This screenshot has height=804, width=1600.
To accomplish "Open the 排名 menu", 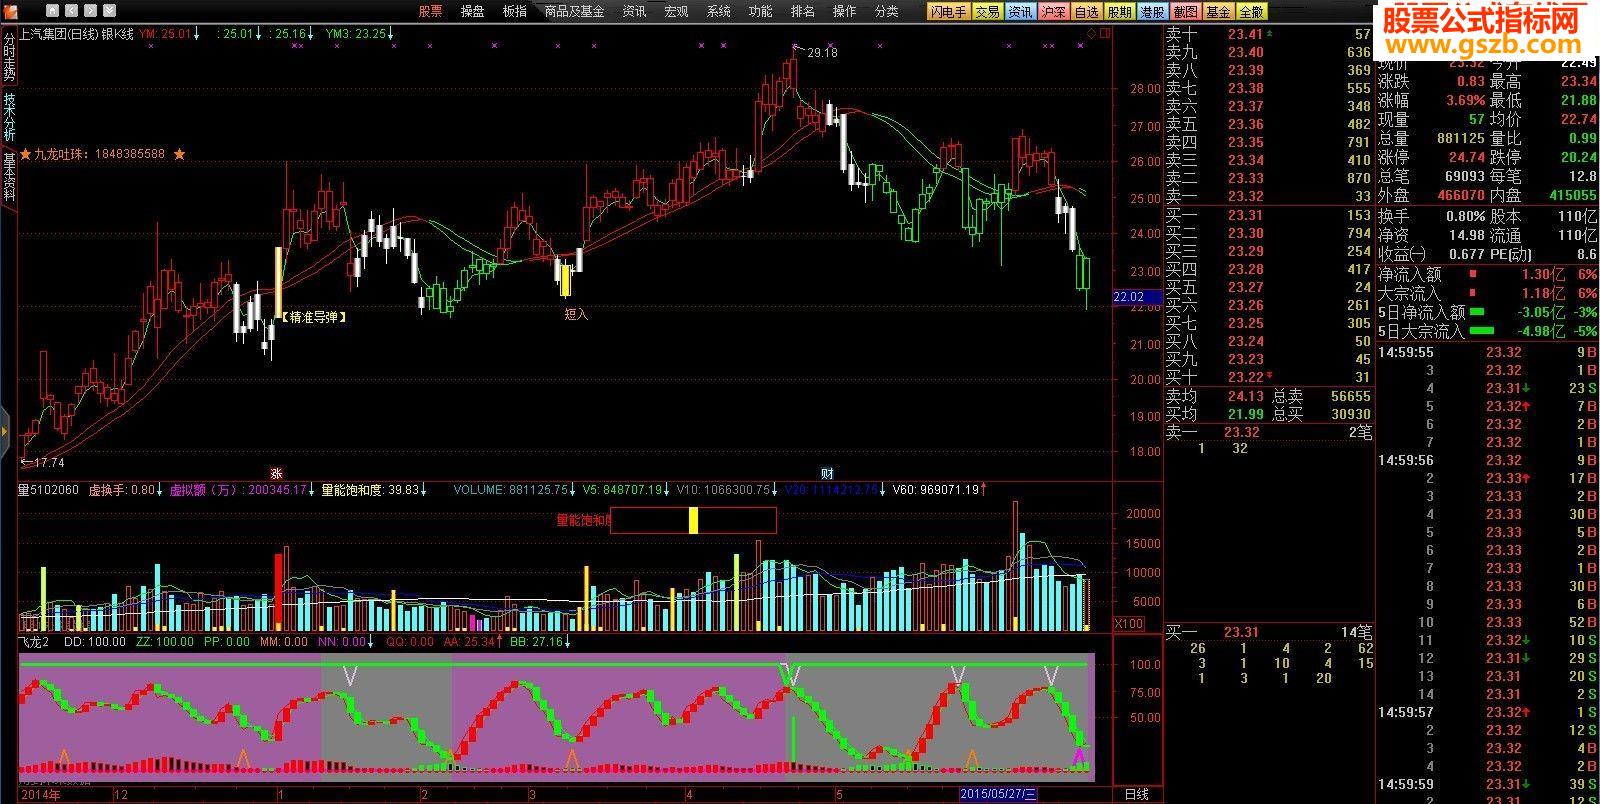I will point(802,11).
